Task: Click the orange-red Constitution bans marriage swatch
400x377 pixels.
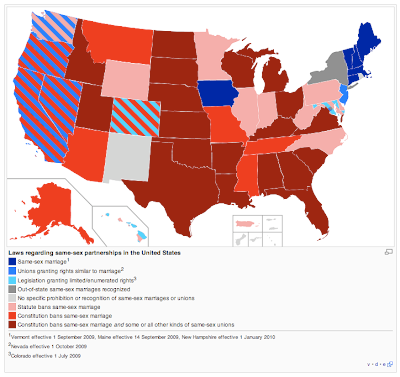Action: (12, 316)
